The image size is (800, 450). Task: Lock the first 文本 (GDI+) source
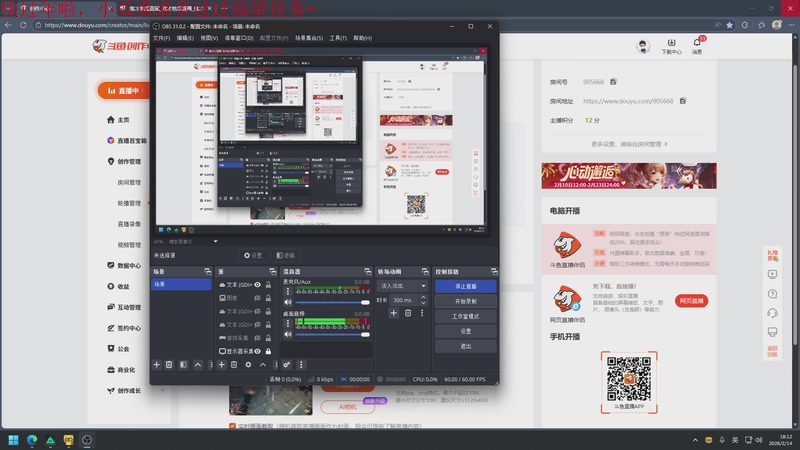pyautogui.click(x=268, y=285)
